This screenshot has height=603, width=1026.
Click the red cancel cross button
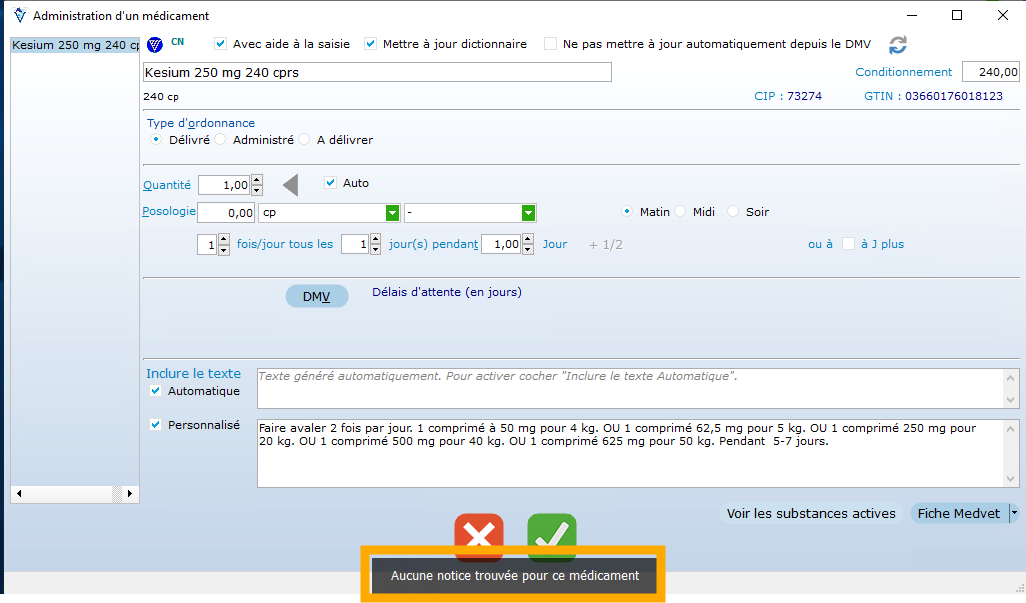coord(479,536)
